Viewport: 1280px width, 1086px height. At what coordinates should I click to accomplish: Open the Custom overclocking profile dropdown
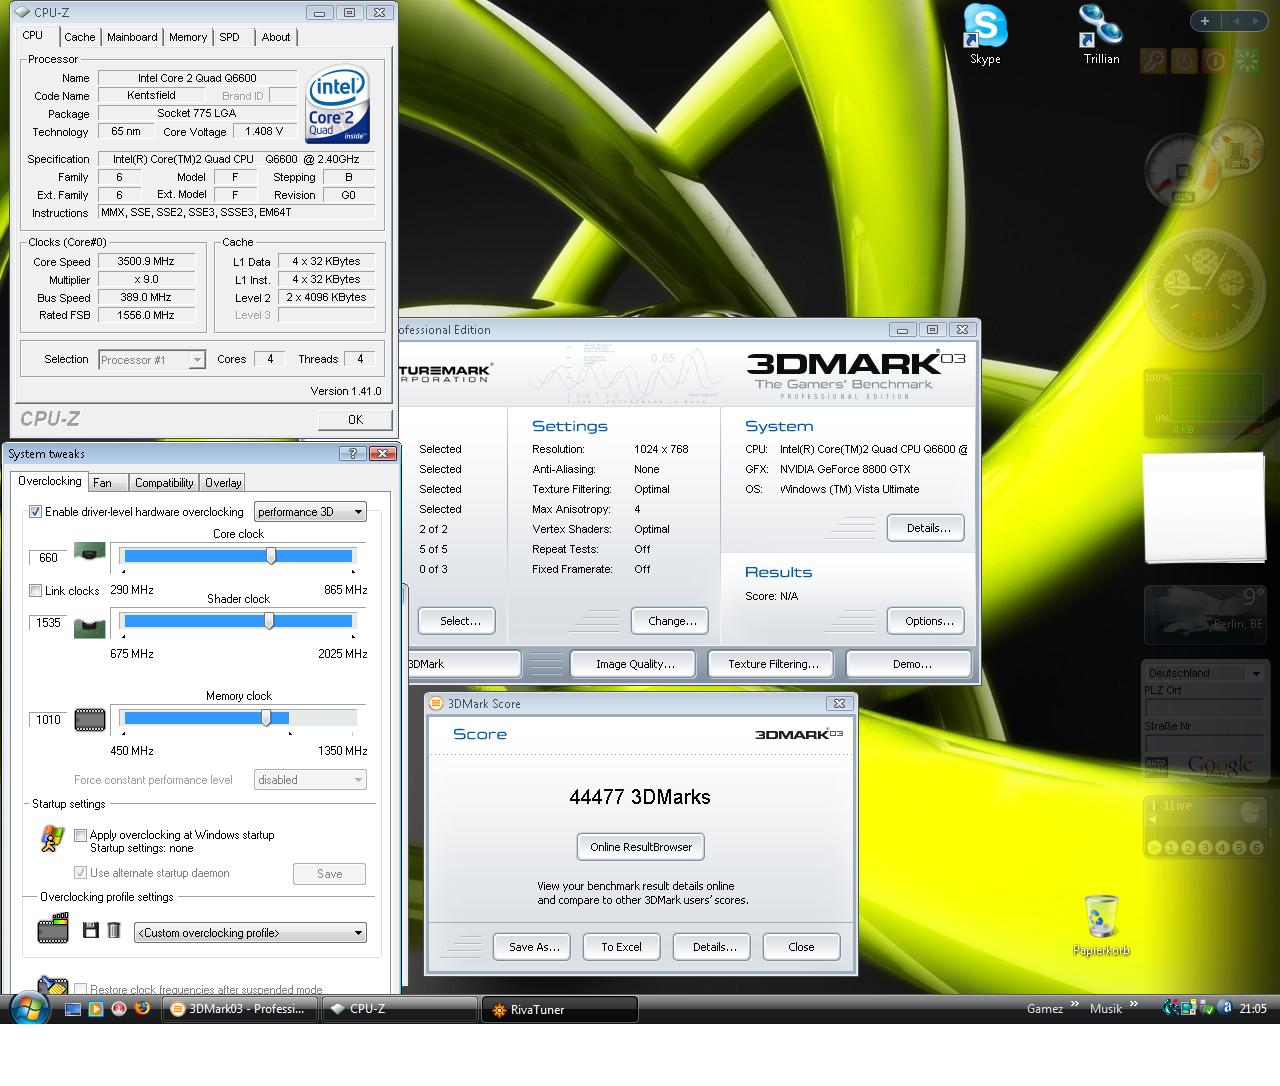pos(250,933)
